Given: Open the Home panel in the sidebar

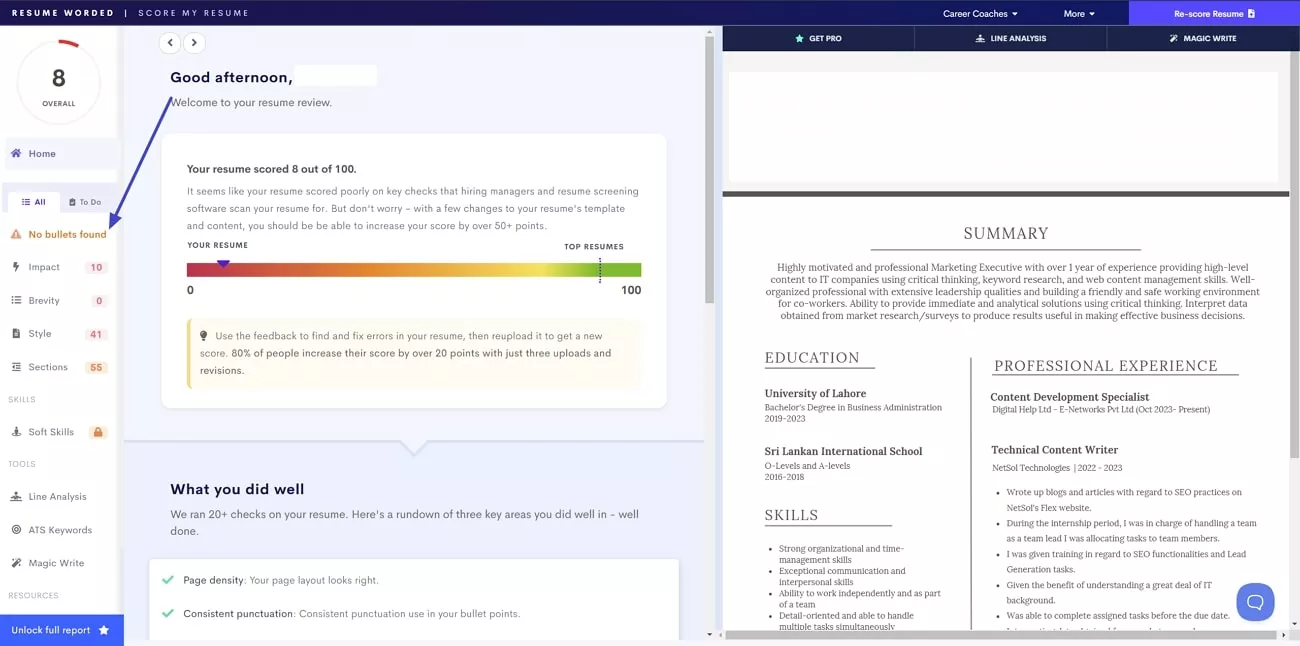Looking at the screenshot, I should pos(39,153).
